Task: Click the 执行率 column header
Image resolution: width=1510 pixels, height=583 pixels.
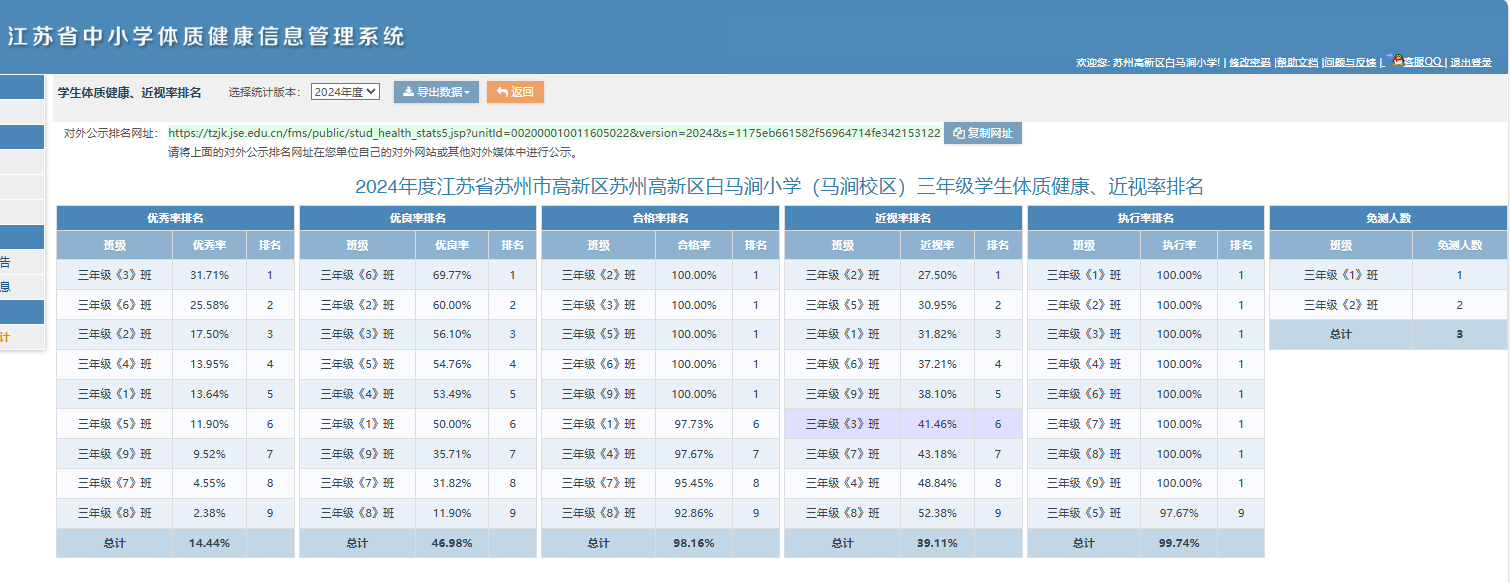Action: coord(1179,246)
